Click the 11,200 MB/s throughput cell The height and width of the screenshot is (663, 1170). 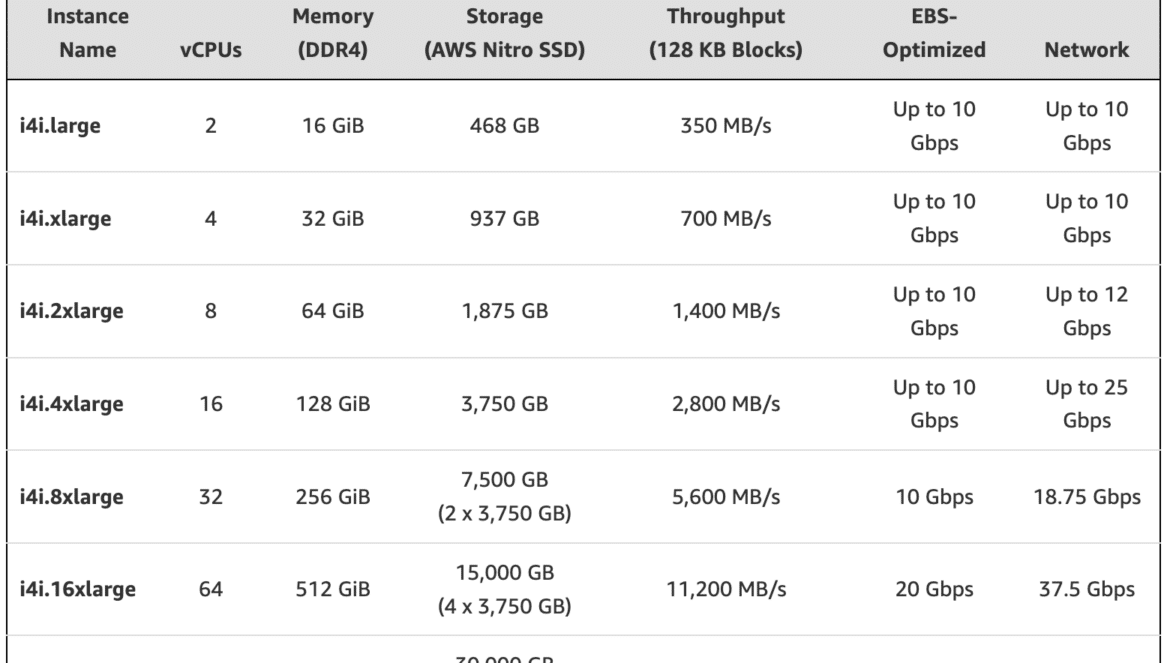coord(726,589)
